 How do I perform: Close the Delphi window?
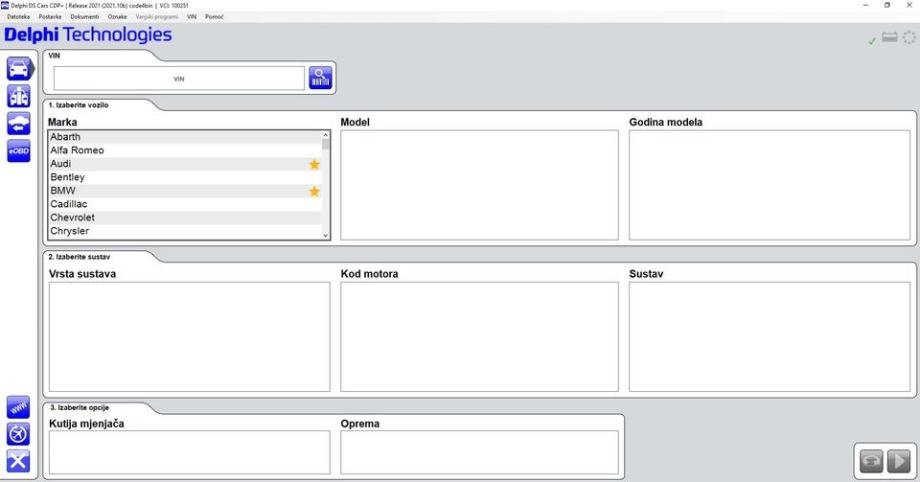909,5
